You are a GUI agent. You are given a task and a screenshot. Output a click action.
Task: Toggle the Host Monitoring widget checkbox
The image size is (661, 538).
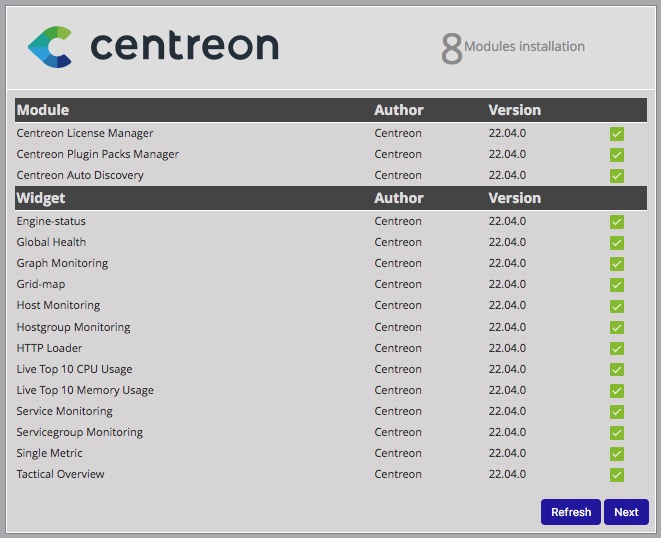tap(617, 306)
